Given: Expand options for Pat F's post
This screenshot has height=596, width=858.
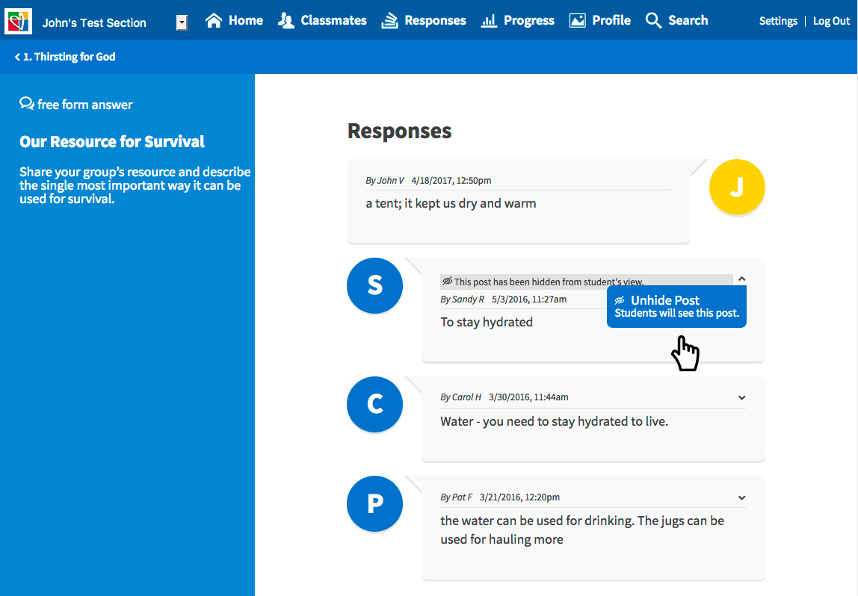Looking at the screenshot, I should (741, 498).
